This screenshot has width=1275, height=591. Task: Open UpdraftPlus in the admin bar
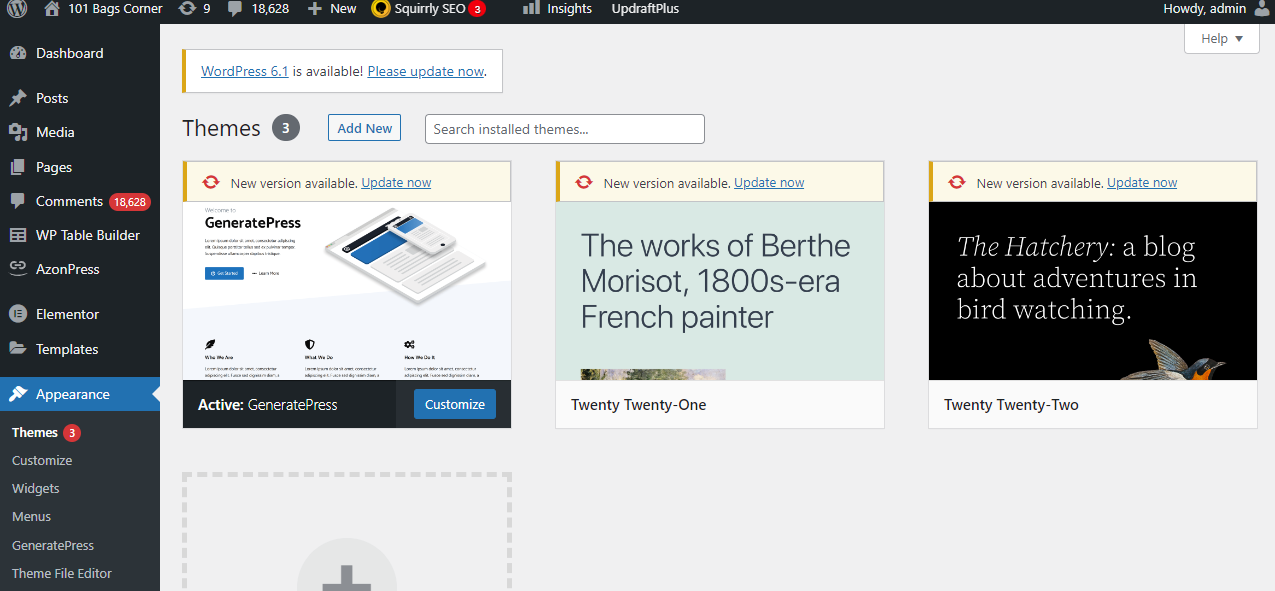[645, 9]
